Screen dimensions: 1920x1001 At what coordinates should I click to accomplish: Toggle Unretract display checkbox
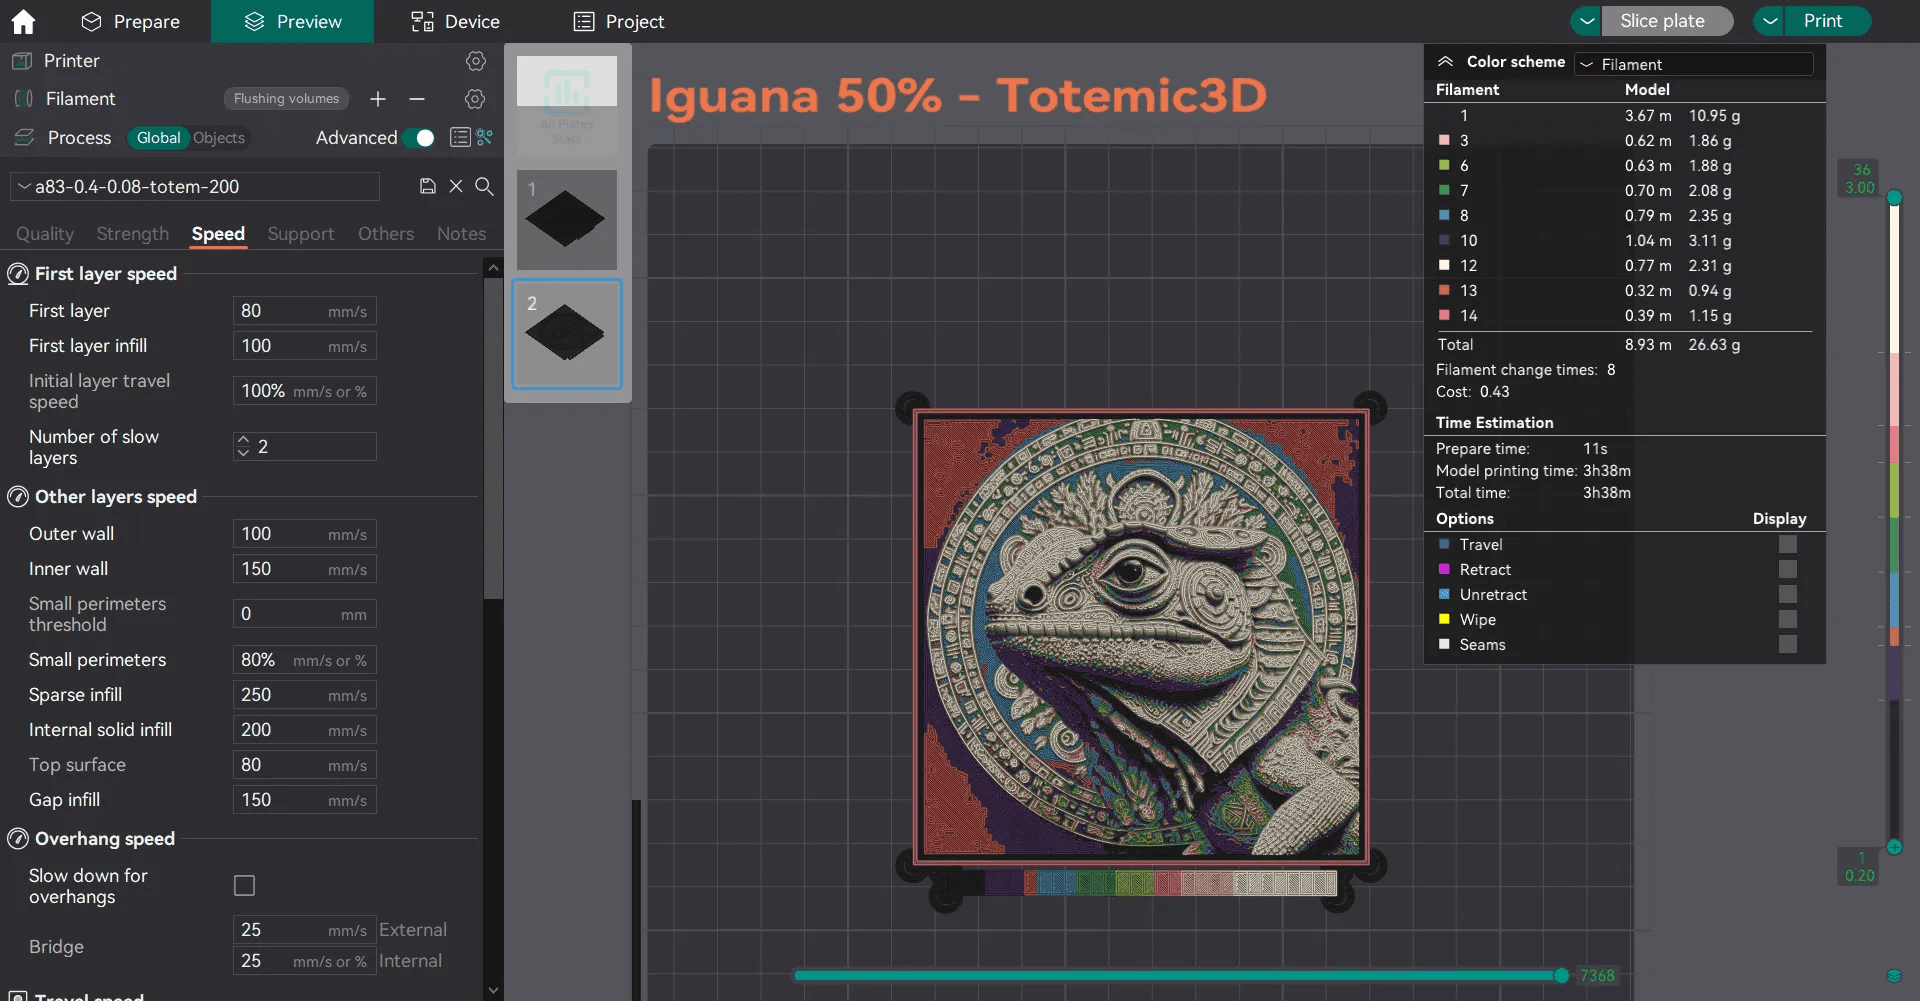(x=1788, y=595)
